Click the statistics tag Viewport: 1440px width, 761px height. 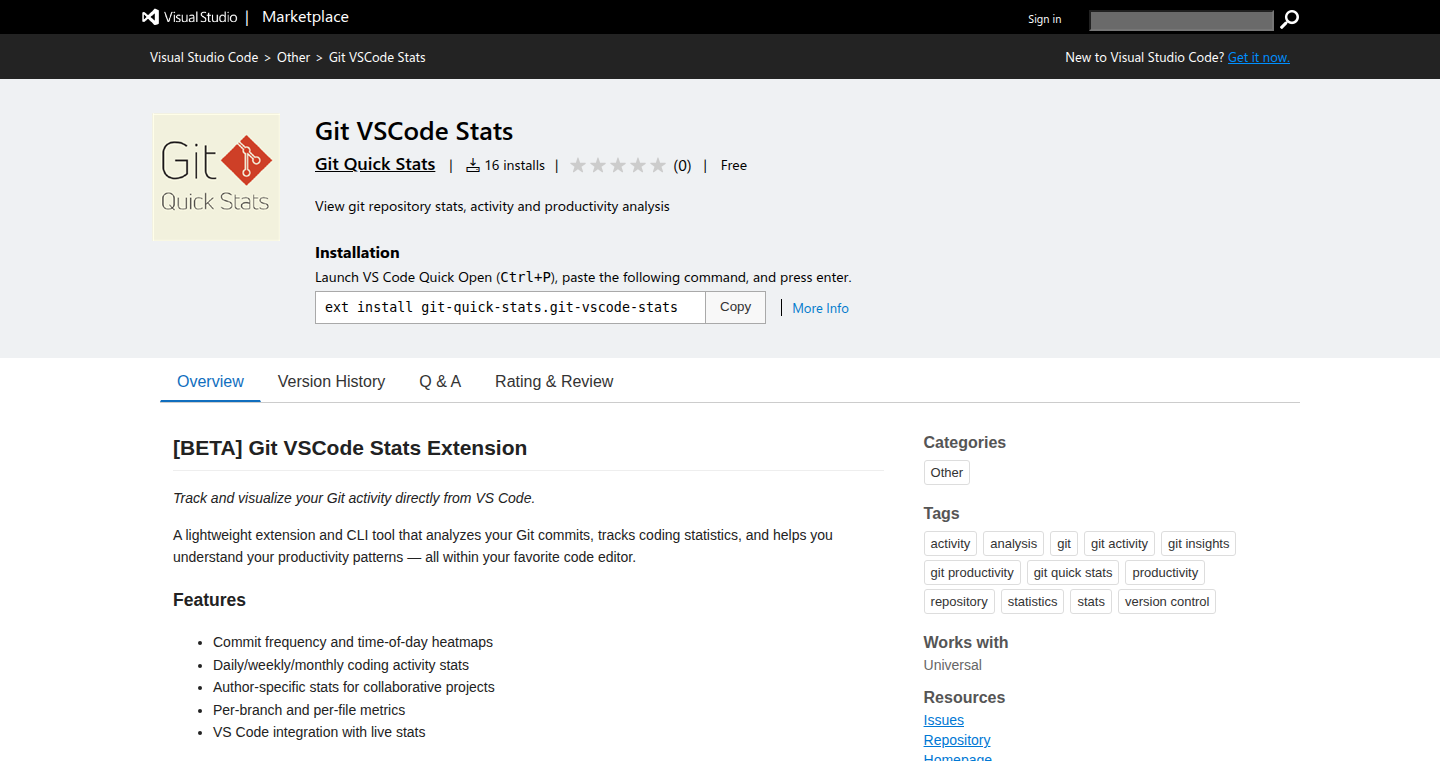coord(1032,602)
